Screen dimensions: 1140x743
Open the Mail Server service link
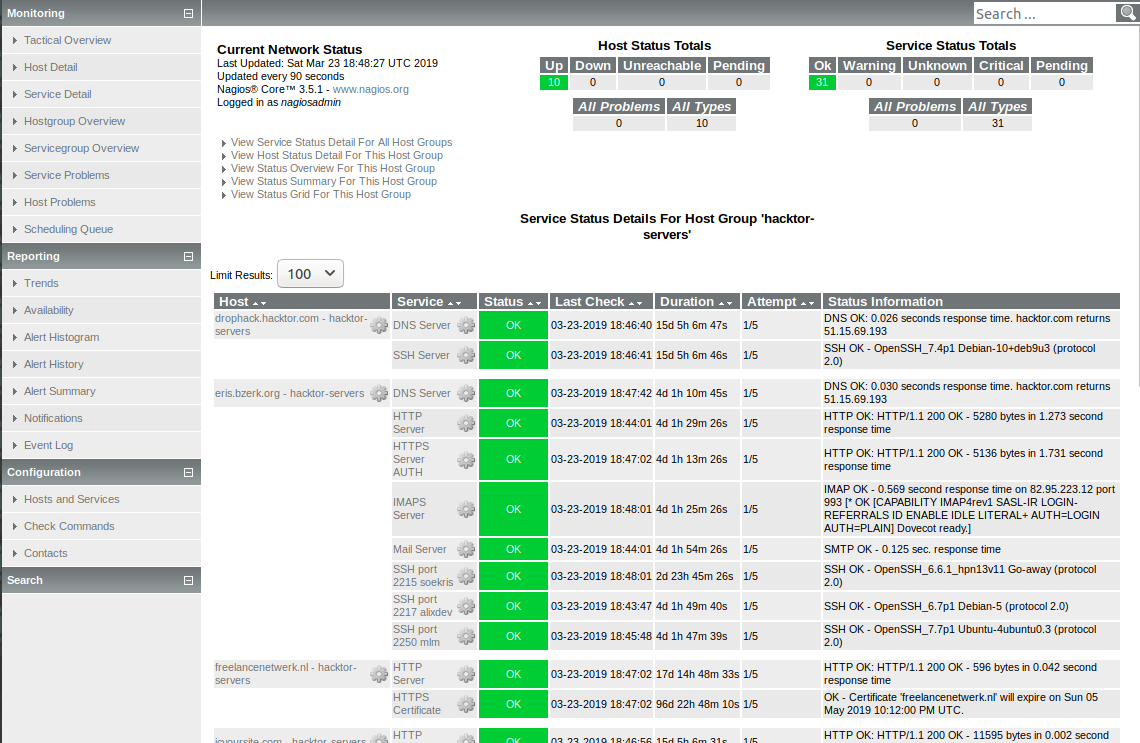click(420, 549)
